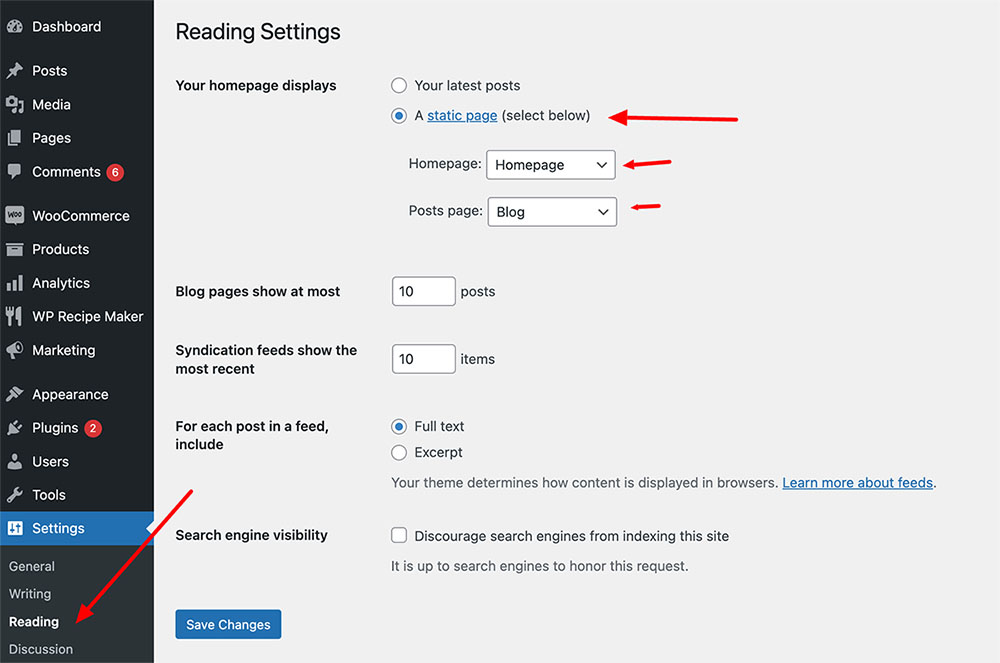This screenshot has width=1000, height=663.
Task: Open the Homepage dropdown
Action: point(551,165)
